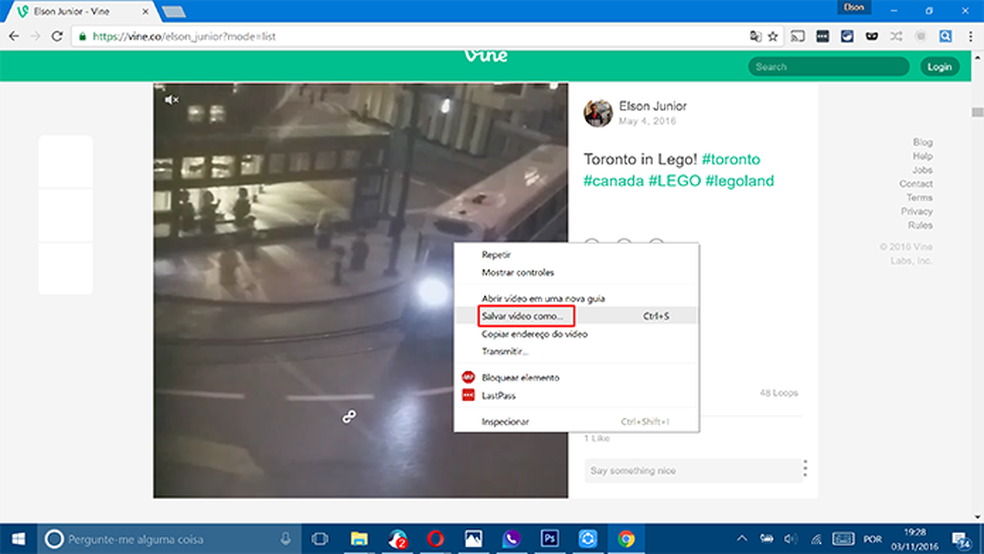Open the volume control in system tray
Screen dimensions: 984x554
pos(791,539)
